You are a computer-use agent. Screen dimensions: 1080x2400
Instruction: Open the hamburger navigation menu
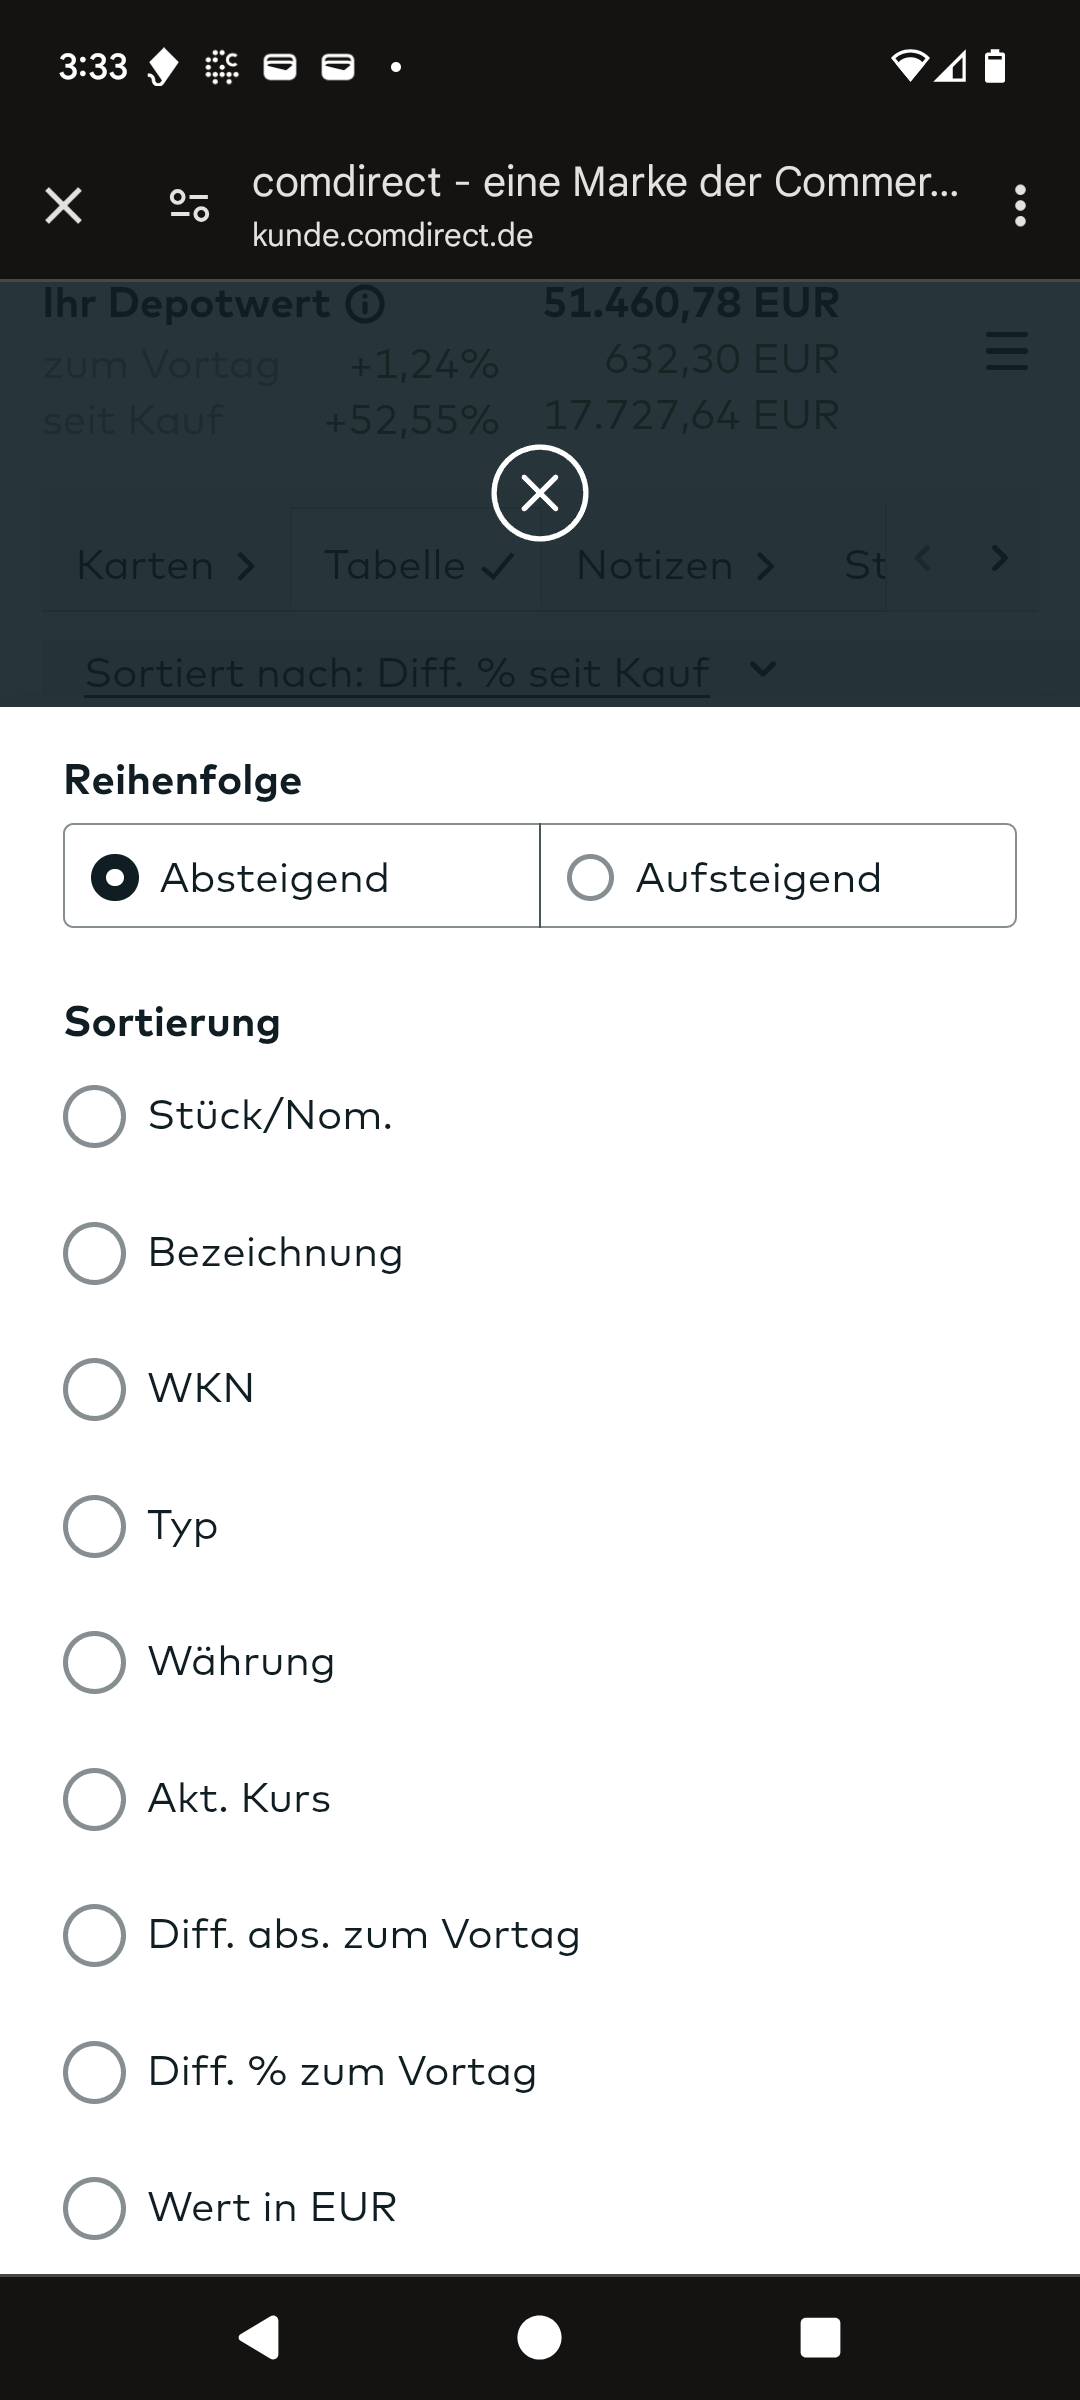pos(1006,352)
